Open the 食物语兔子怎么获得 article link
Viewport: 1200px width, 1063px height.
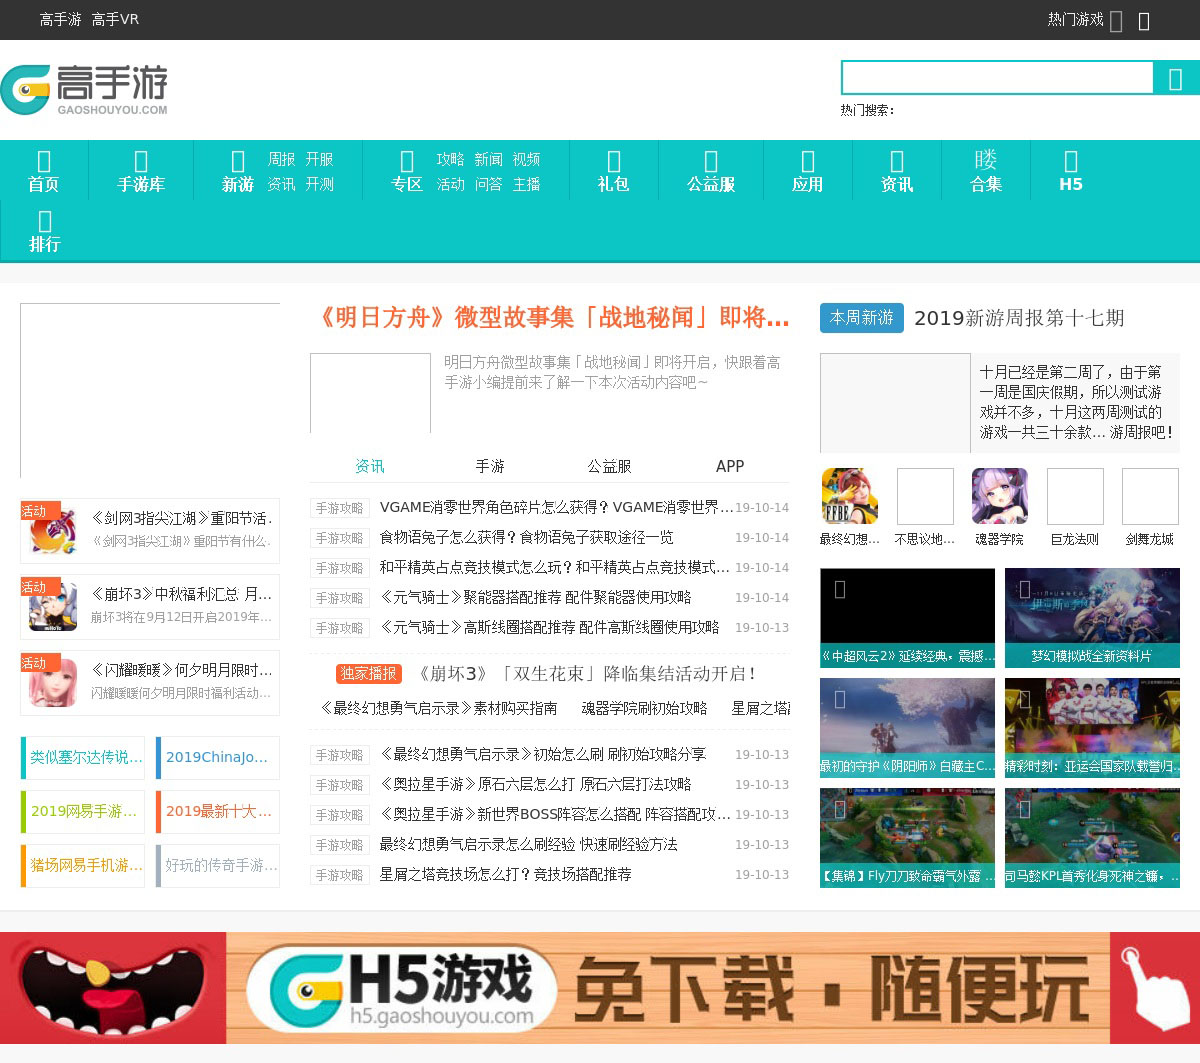pos(526,538)
